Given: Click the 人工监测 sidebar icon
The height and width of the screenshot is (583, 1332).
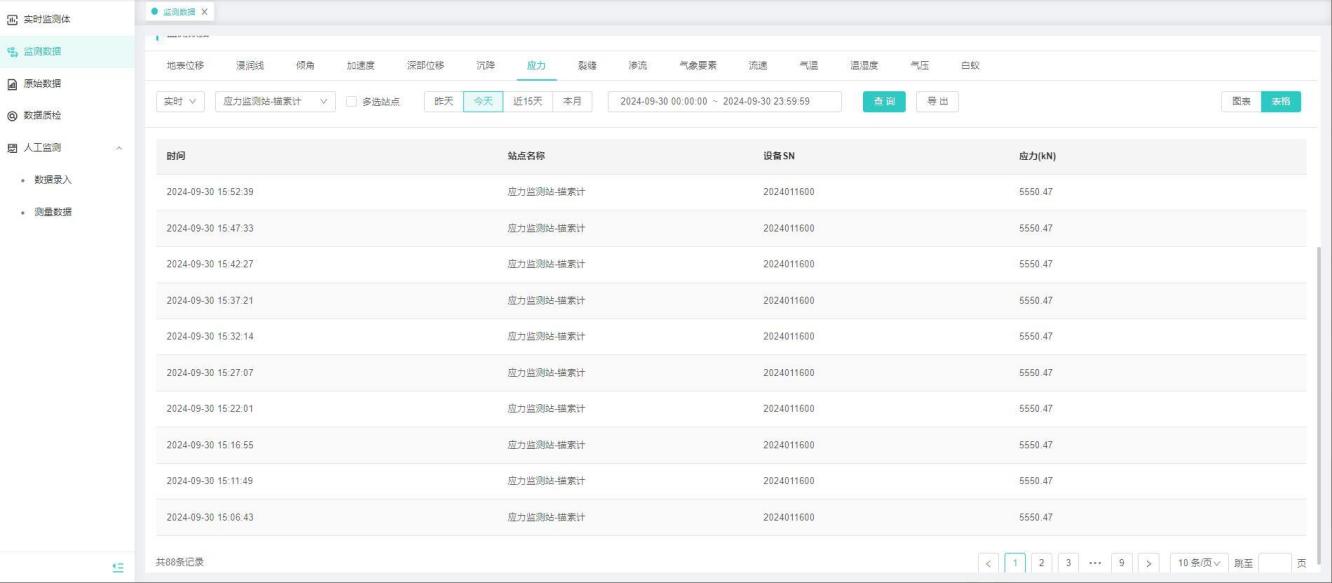Looking at the screenshot, I should 12,147.
